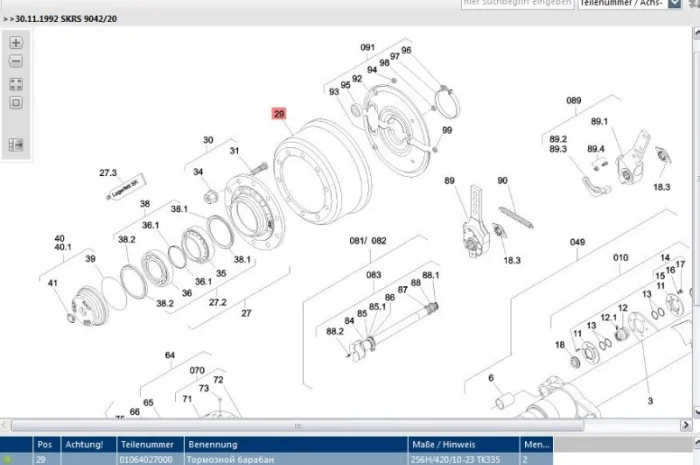Fit the diagram to the window
Screen dimensions: 700x465
tap(16, 85)
